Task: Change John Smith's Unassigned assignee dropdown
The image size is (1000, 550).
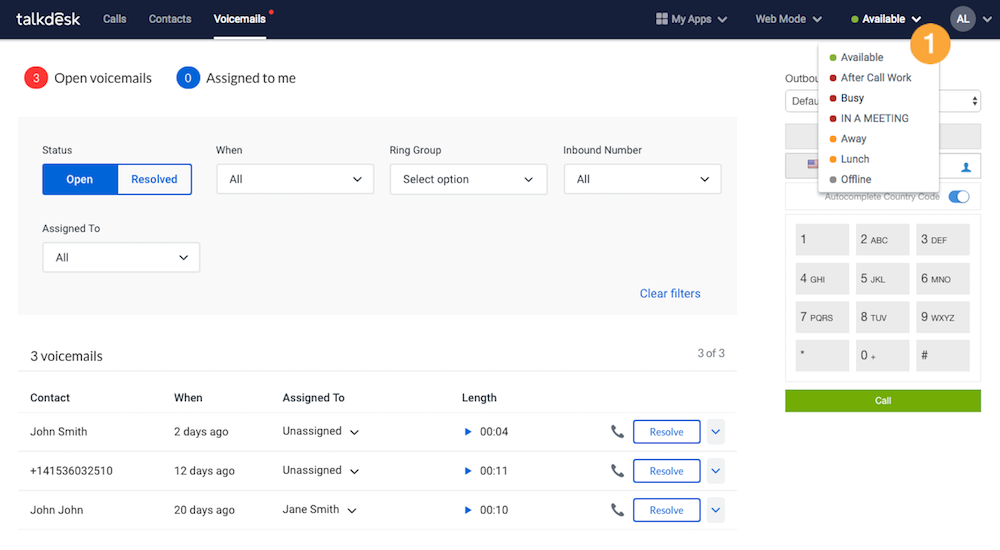Action: pos(320,431)
